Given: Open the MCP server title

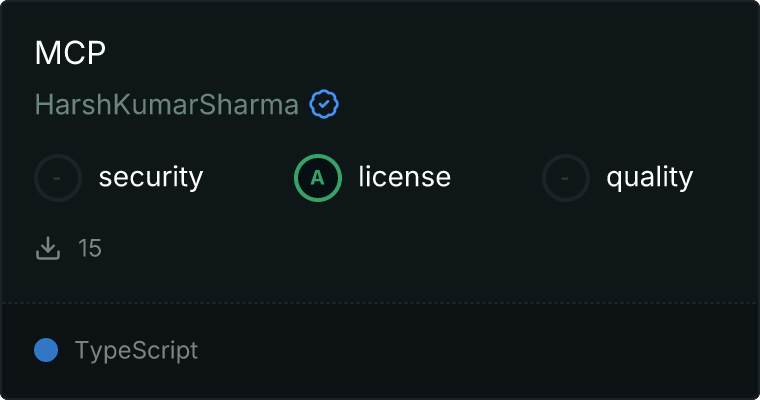Looking at the screenshot, I should point(70,52).
